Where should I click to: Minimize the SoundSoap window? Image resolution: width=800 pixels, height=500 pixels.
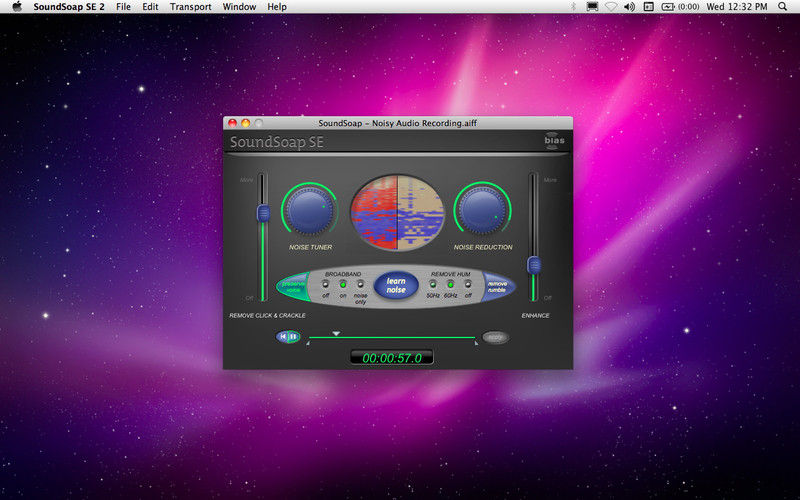(245, 123)
